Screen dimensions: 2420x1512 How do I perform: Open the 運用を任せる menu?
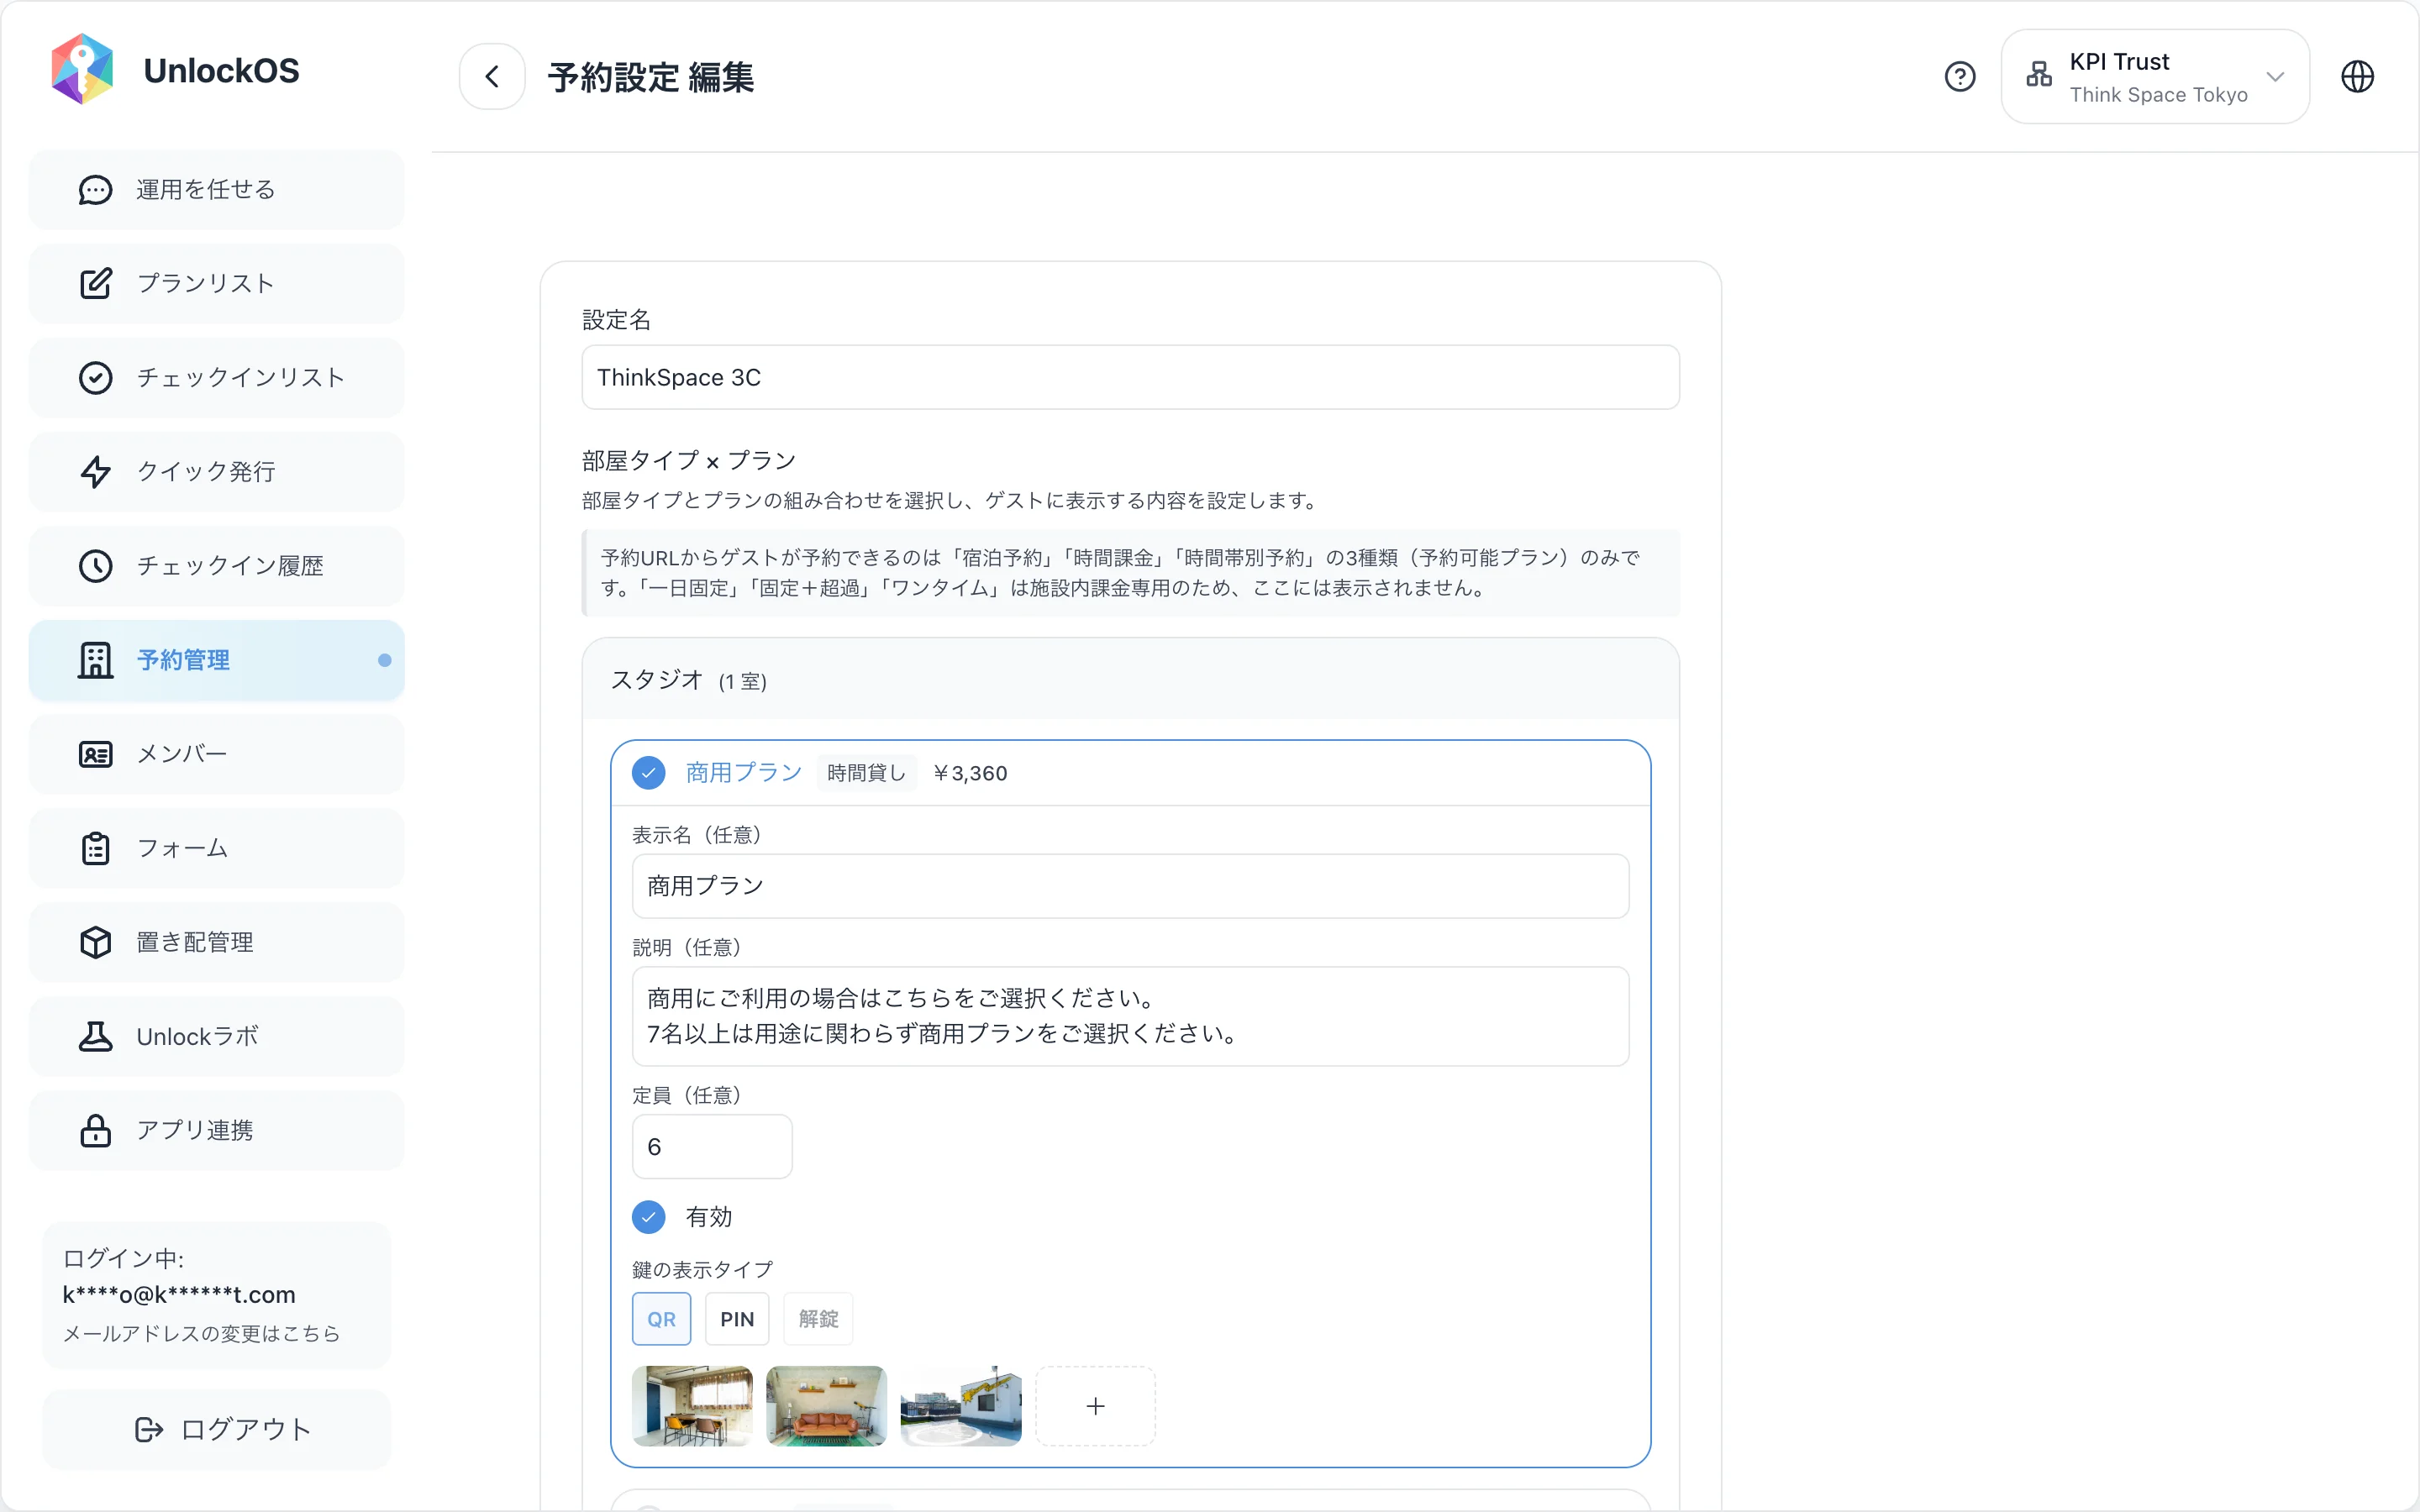coord(217,190)
